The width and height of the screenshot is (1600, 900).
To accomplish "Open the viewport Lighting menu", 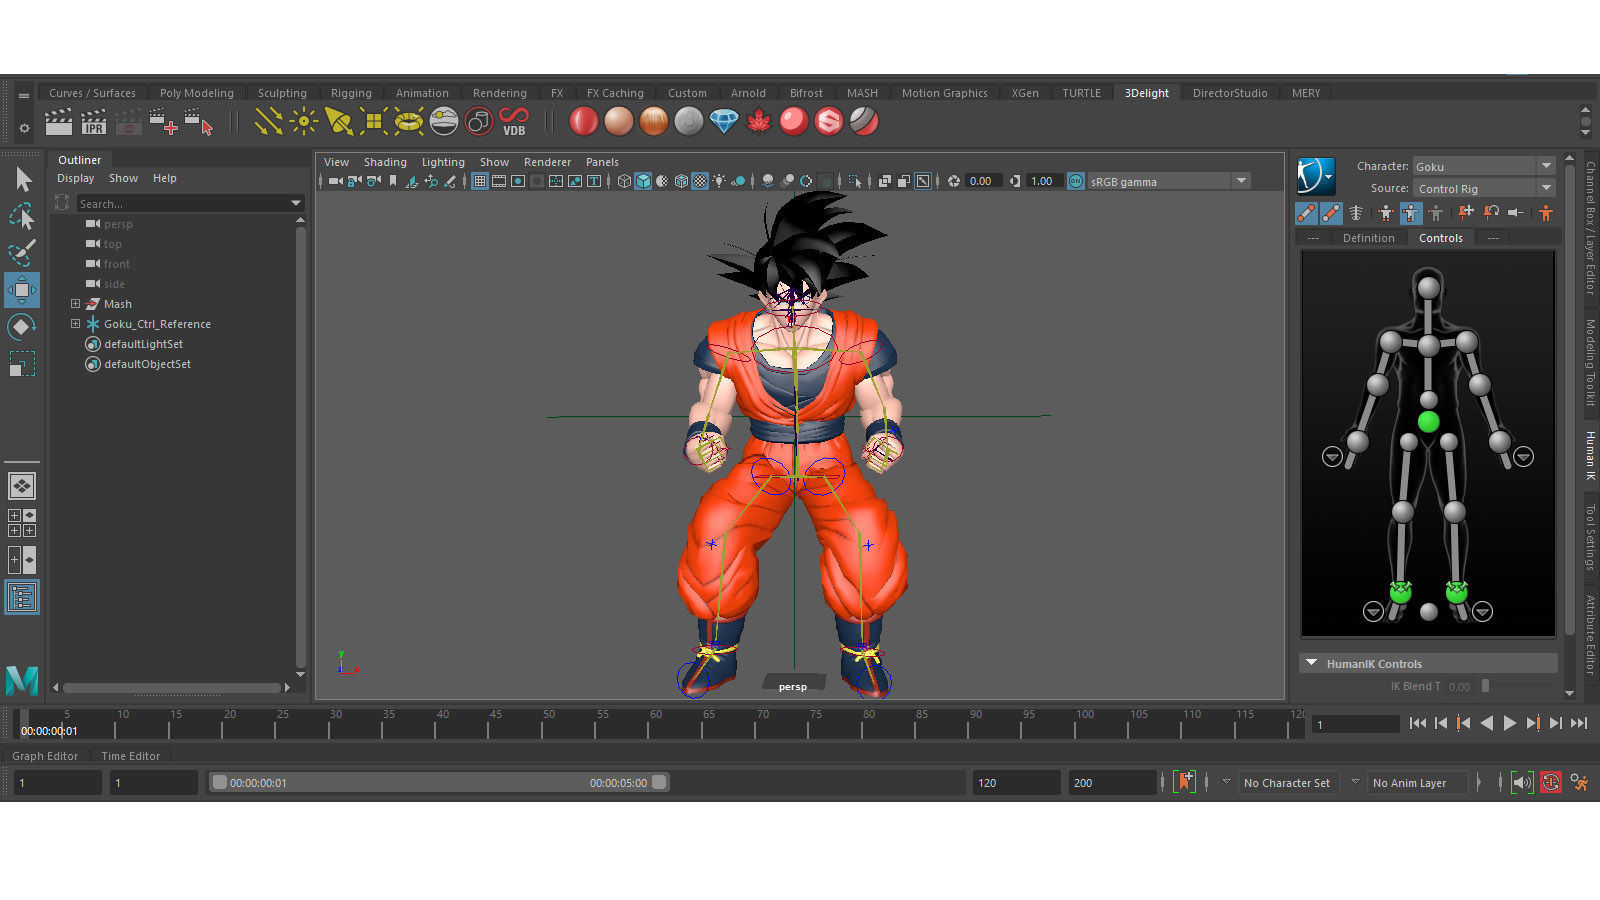I will (x=443, y=162).
